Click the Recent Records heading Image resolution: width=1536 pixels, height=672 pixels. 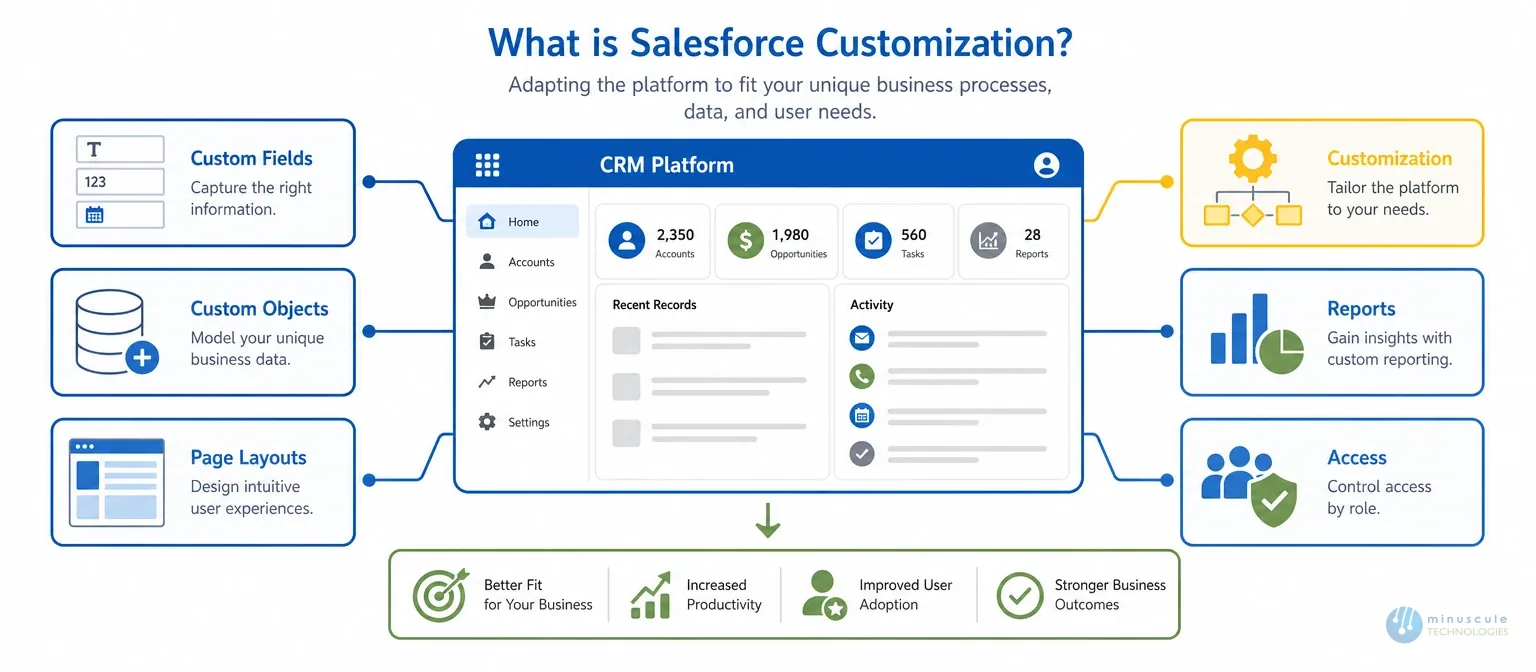coord(654,305)
